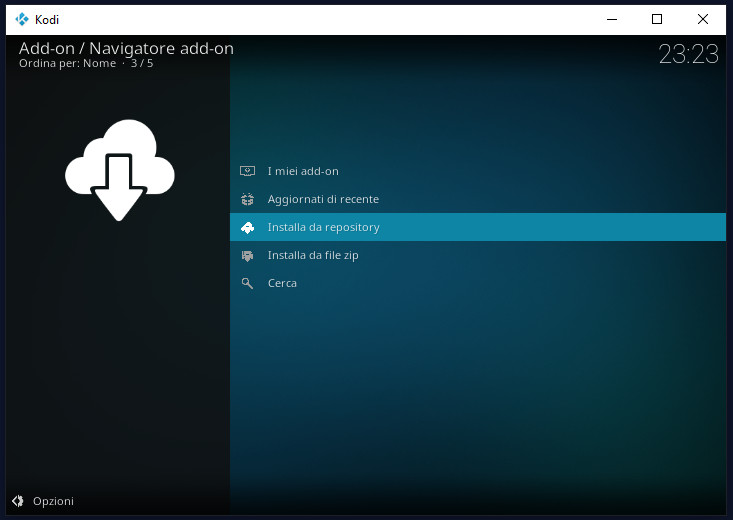Click the Kodi logo in title bar
Screen dimensions: 733x520
pos(21,19)
